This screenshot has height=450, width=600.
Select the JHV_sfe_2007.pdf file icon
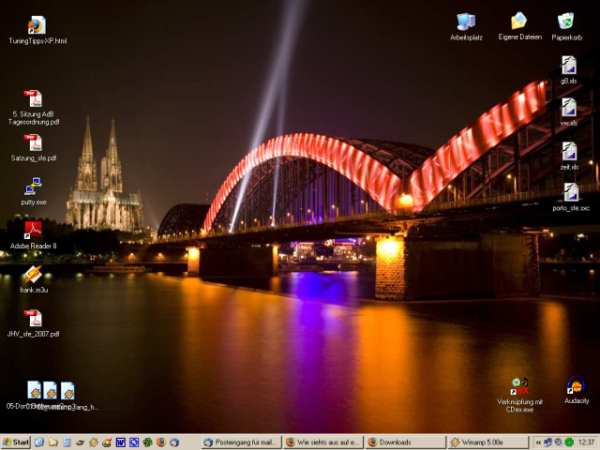tap(33, 319)
